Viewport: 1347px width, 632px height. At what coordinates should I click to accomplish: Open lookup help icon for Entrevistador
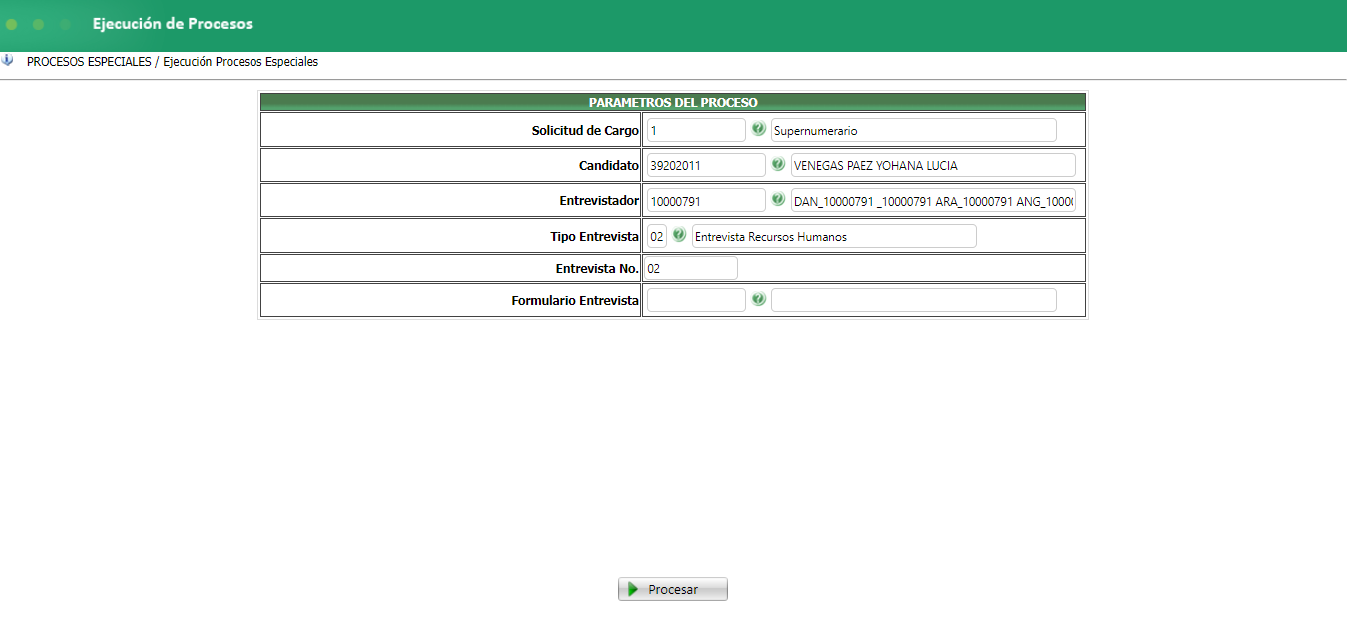[x=778, y=200]
